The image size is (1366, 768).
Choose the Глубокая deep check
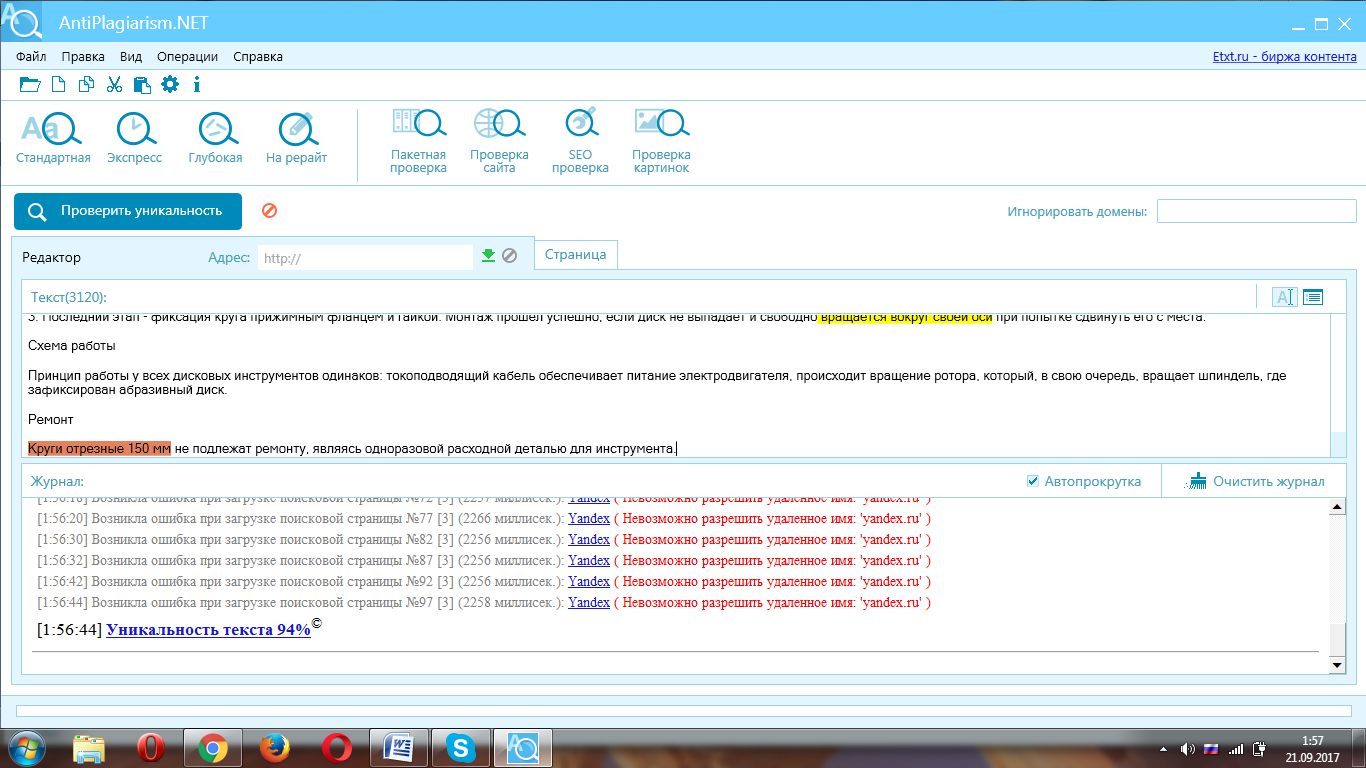pyautogui.click(x=215, y=137)
